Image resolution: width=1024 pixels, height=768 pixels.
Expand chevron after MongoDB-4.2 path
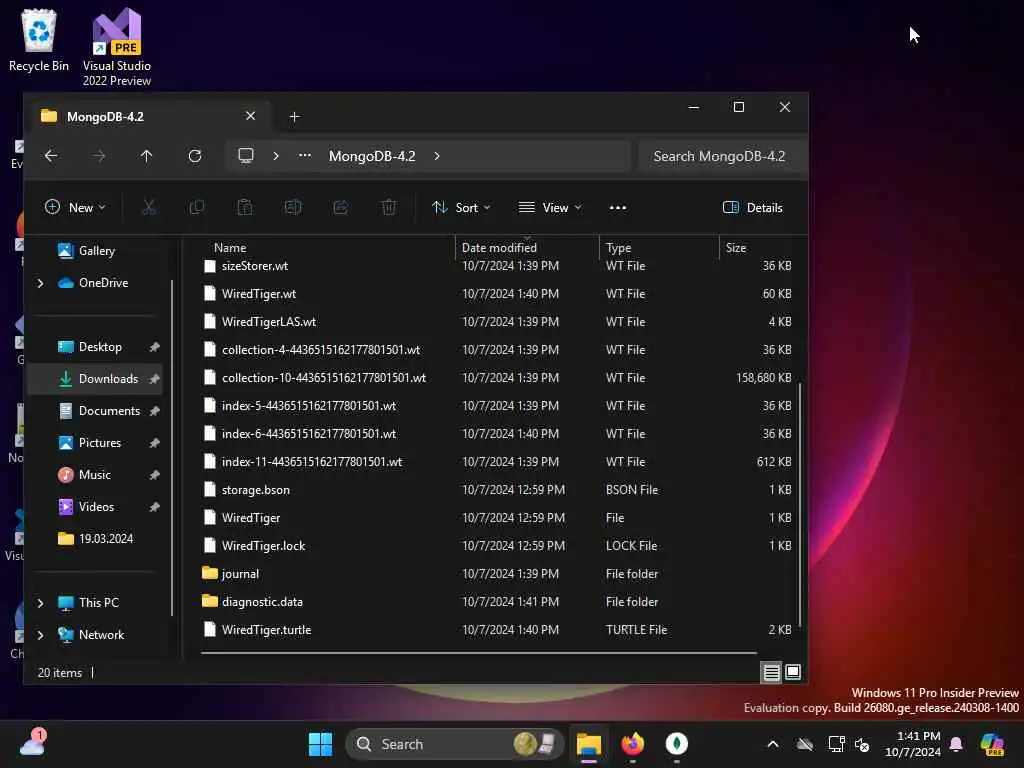(x=437, y=156)
